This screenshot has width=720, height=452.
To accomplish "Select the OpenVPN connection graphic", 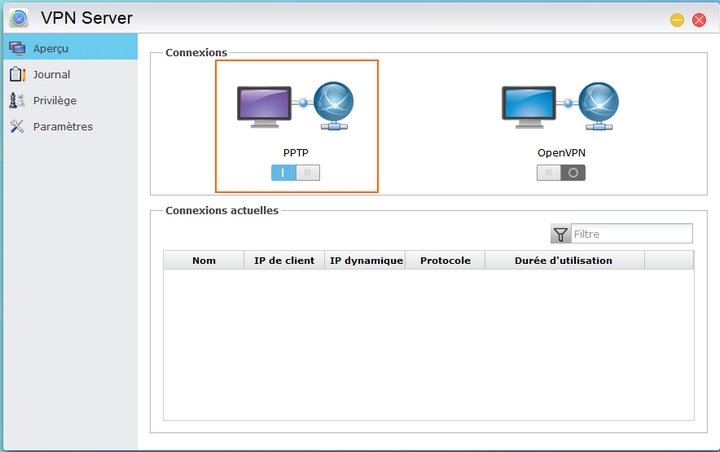I will click(x=560, y=106).
